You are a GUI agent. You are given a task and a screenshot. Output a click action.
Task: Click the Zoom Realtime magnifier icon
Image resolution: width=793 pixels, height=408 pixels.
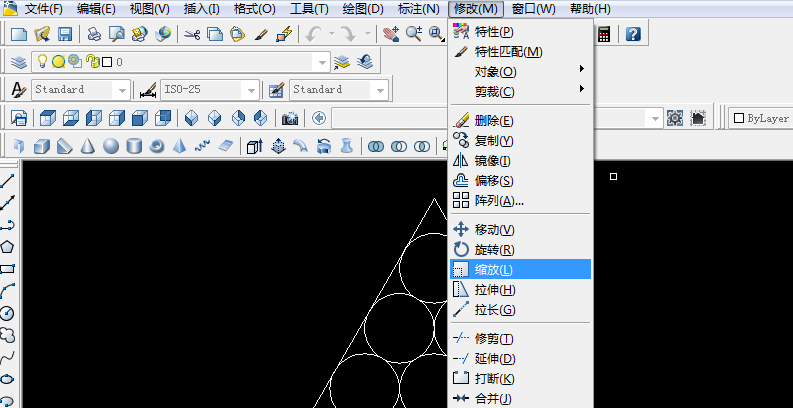click(414, 34)
